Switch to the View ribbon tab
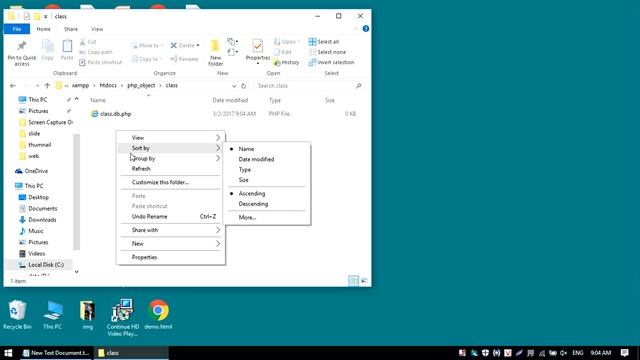 click(97, 29)
